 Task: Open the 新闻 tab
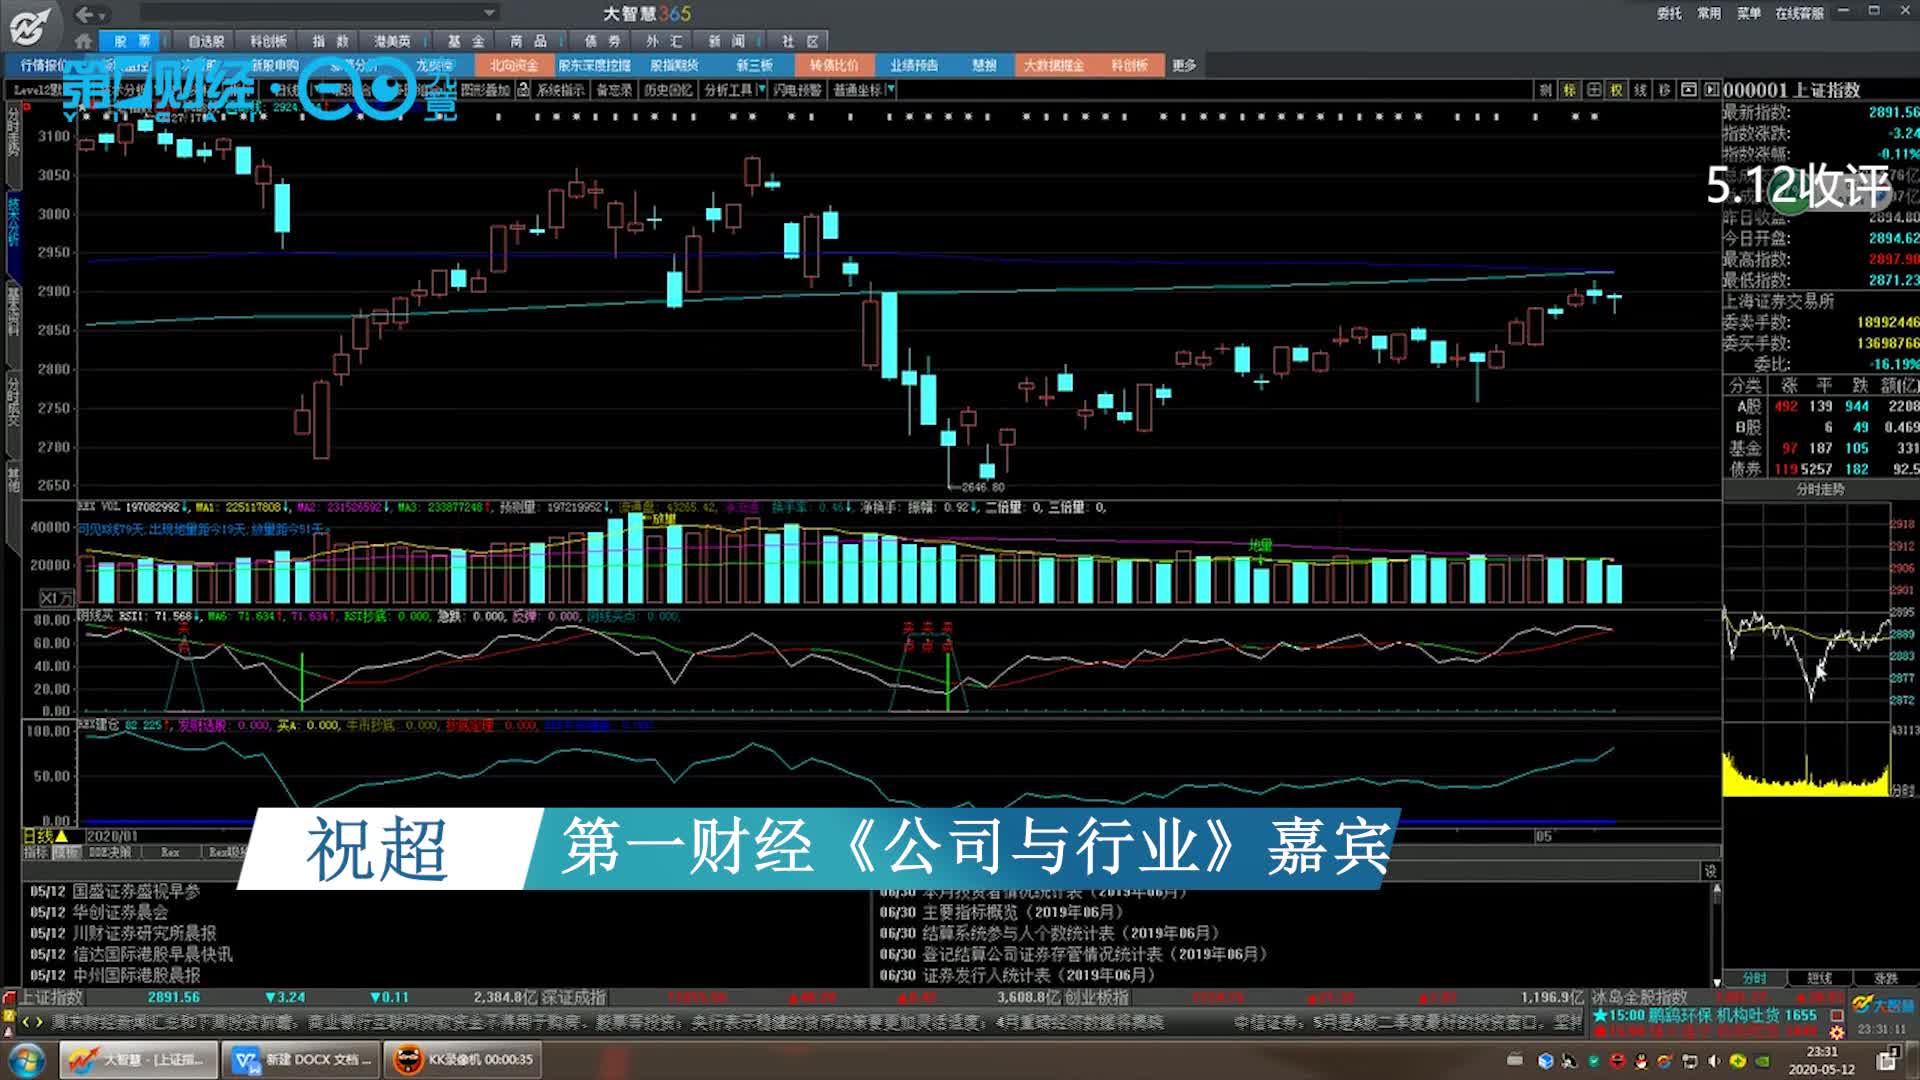point(726,41)
